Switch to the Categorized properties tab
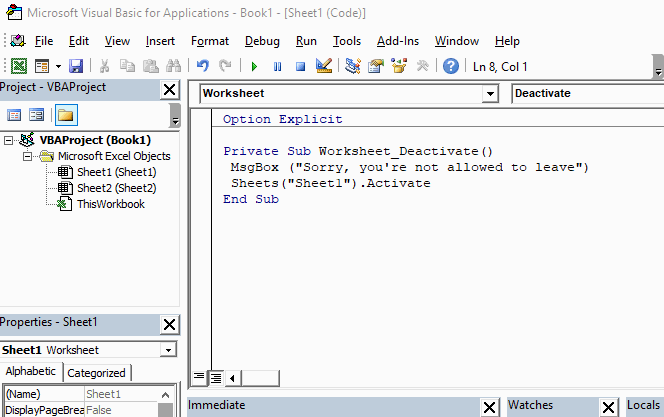 point(97,373)
